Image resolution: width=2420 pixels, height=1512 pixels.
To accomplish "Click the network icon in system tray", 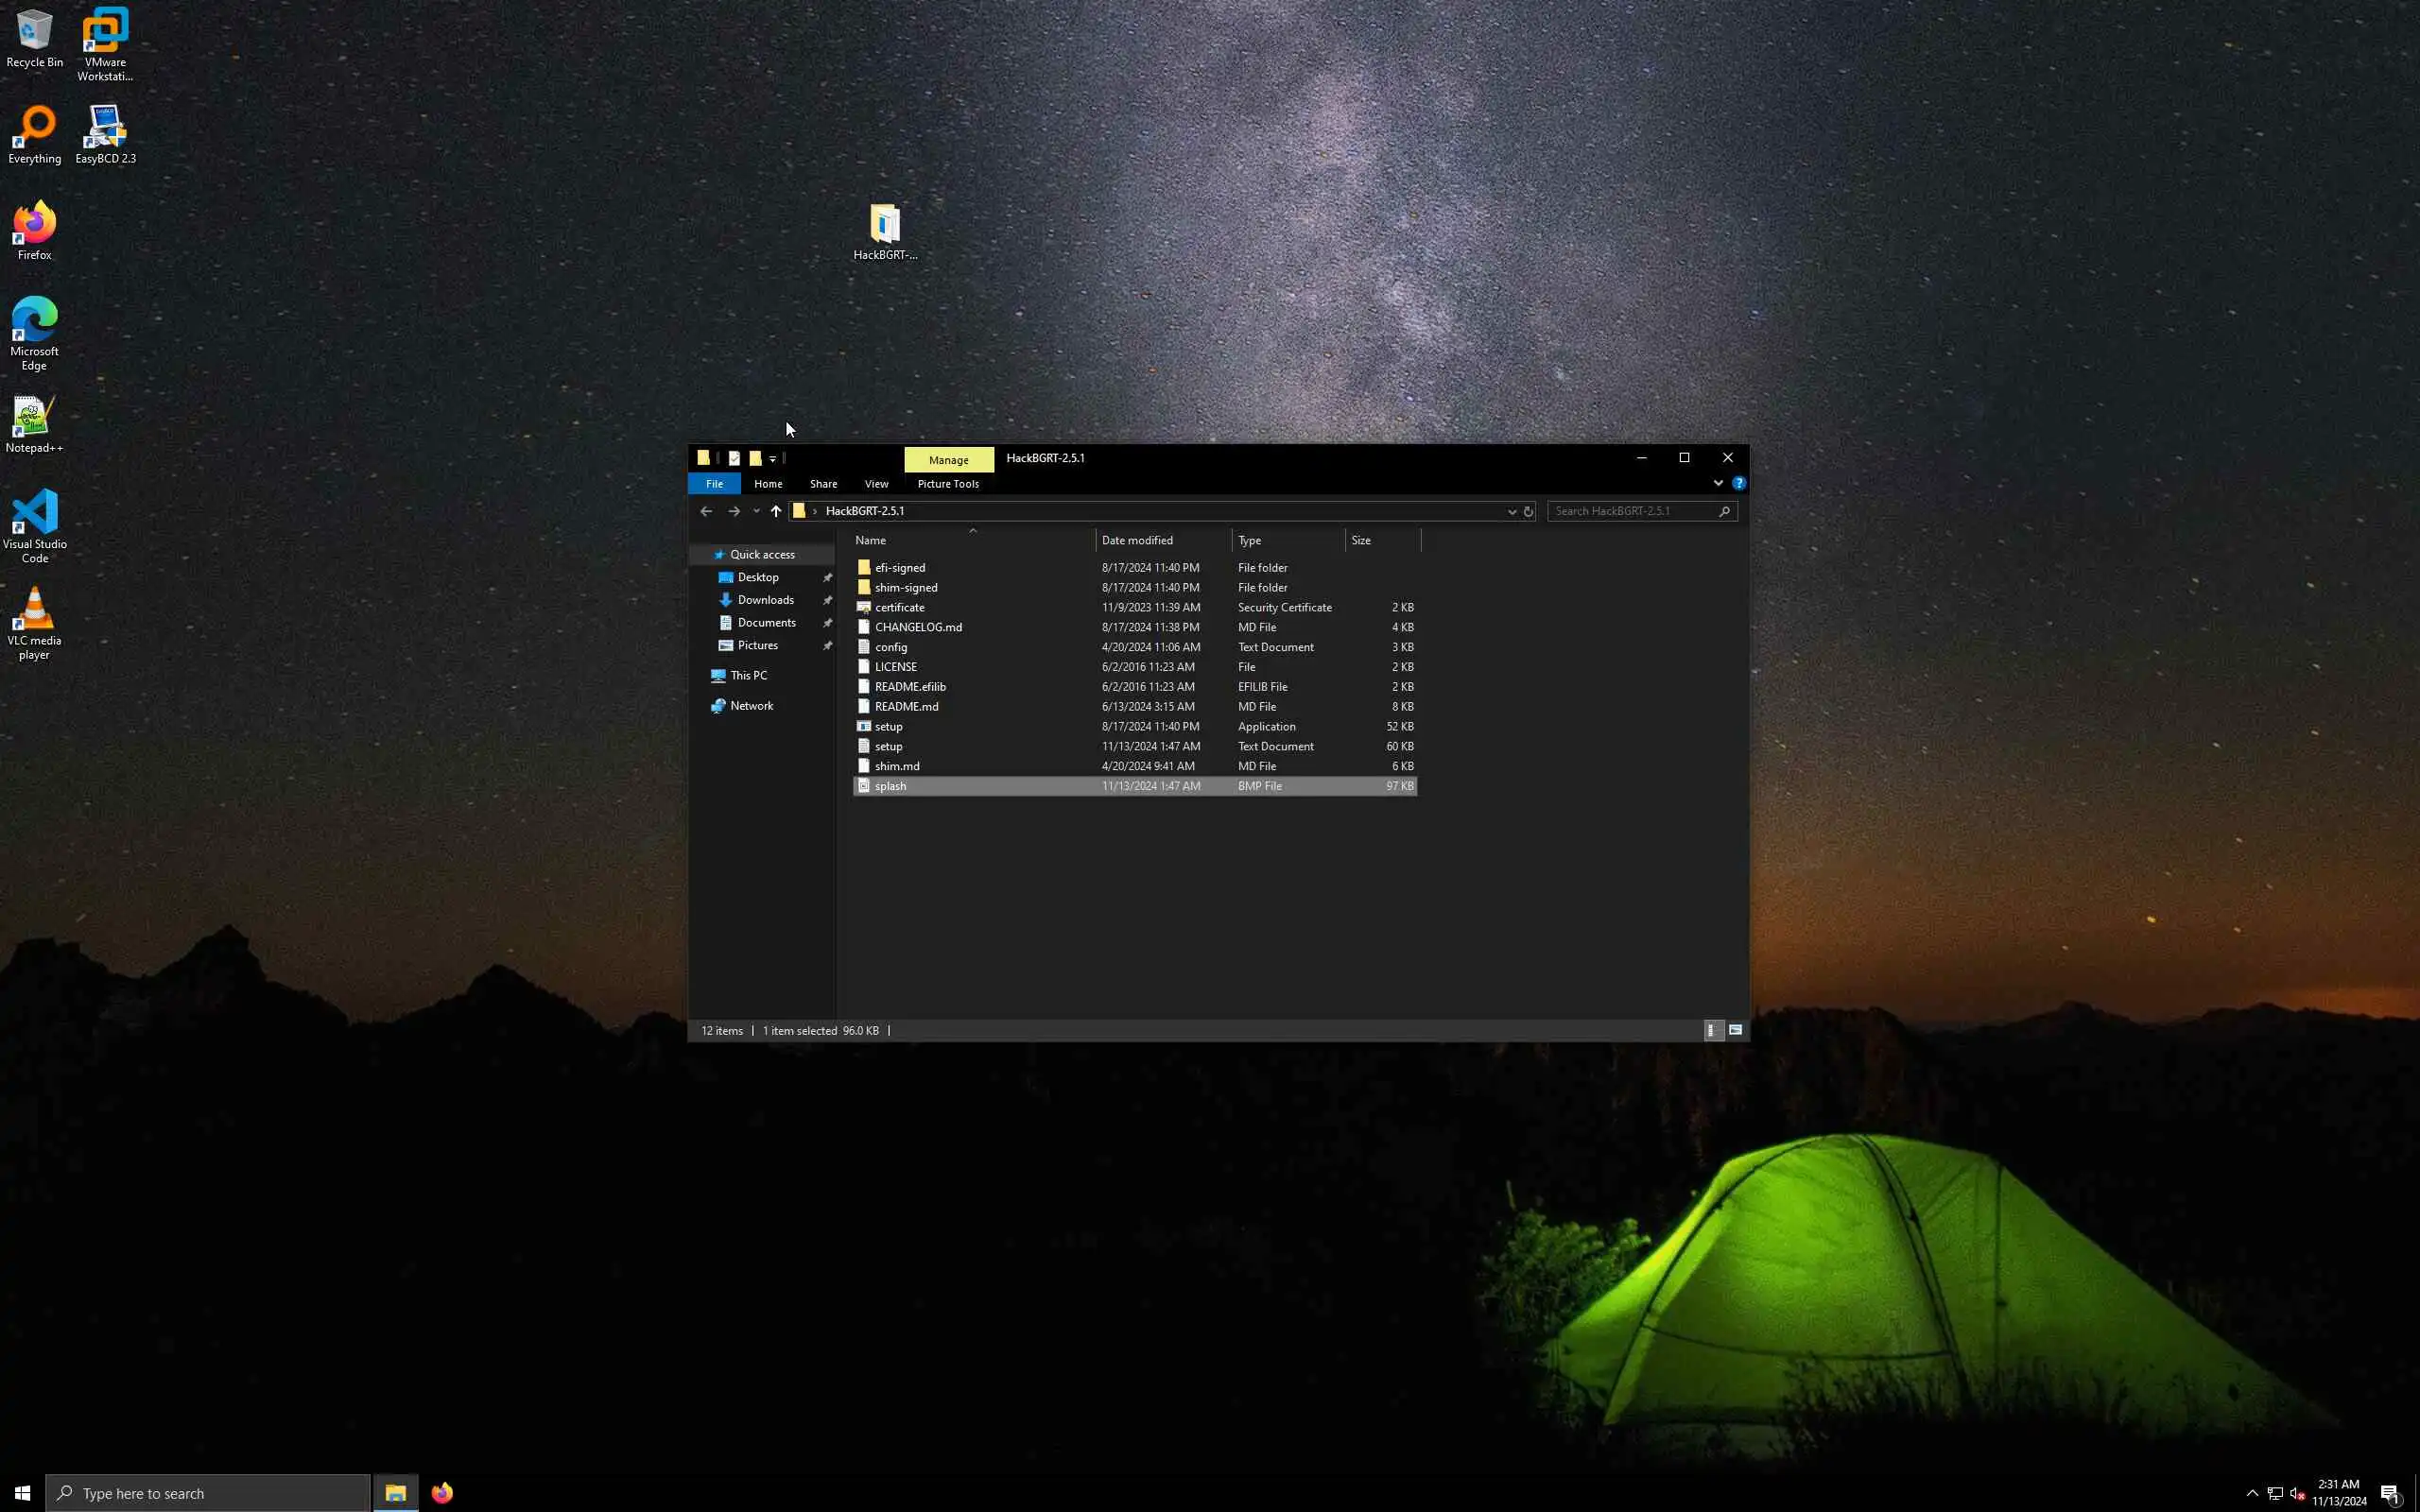I will 2275,1493.
